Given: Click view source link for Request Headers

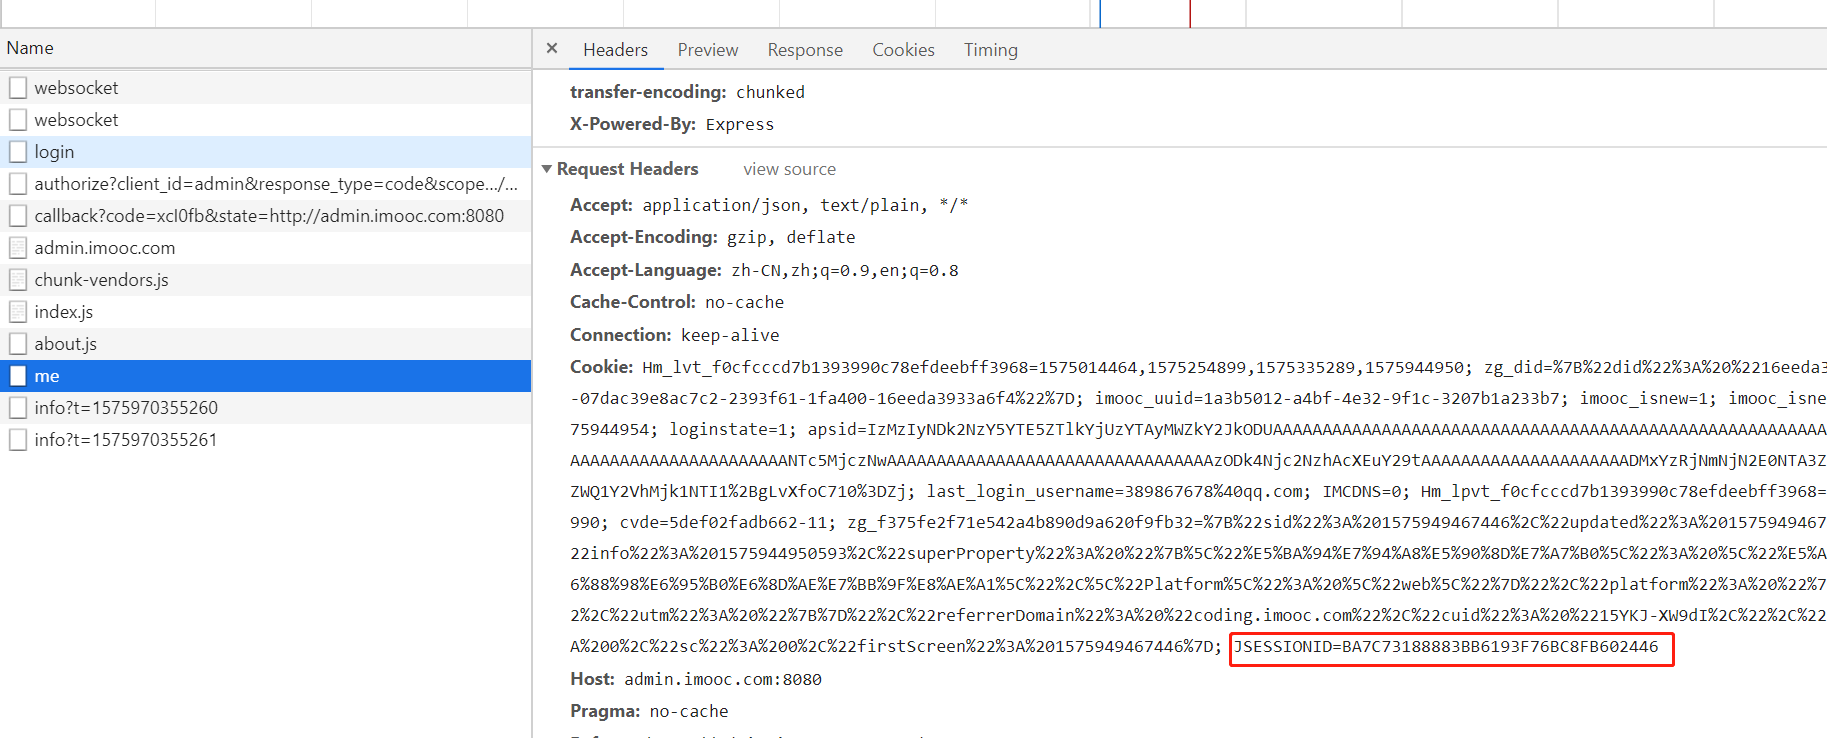Looking at the screenshot, I should tap(789, 169).
